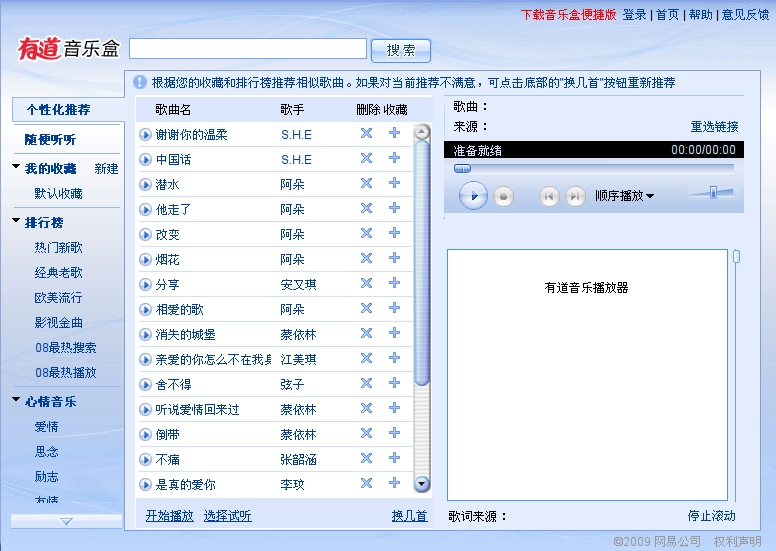Click the volume slider handle
Screen dimensions: 776x551
pyautogui.click(x=713, y=192)
